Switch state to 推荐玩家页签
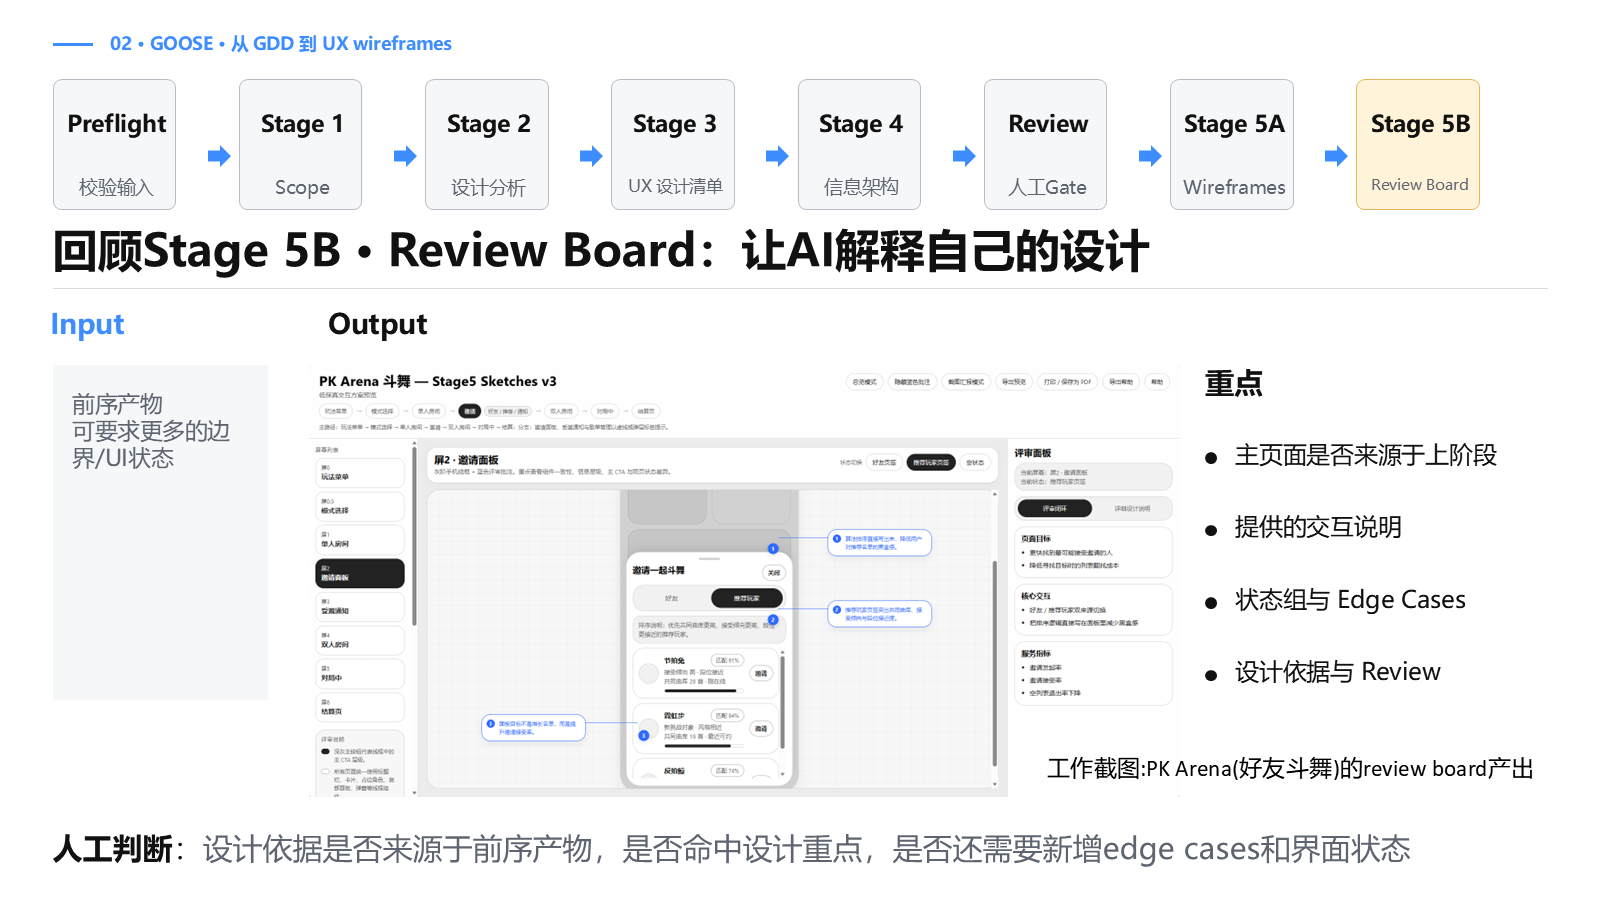 [931, 462]
